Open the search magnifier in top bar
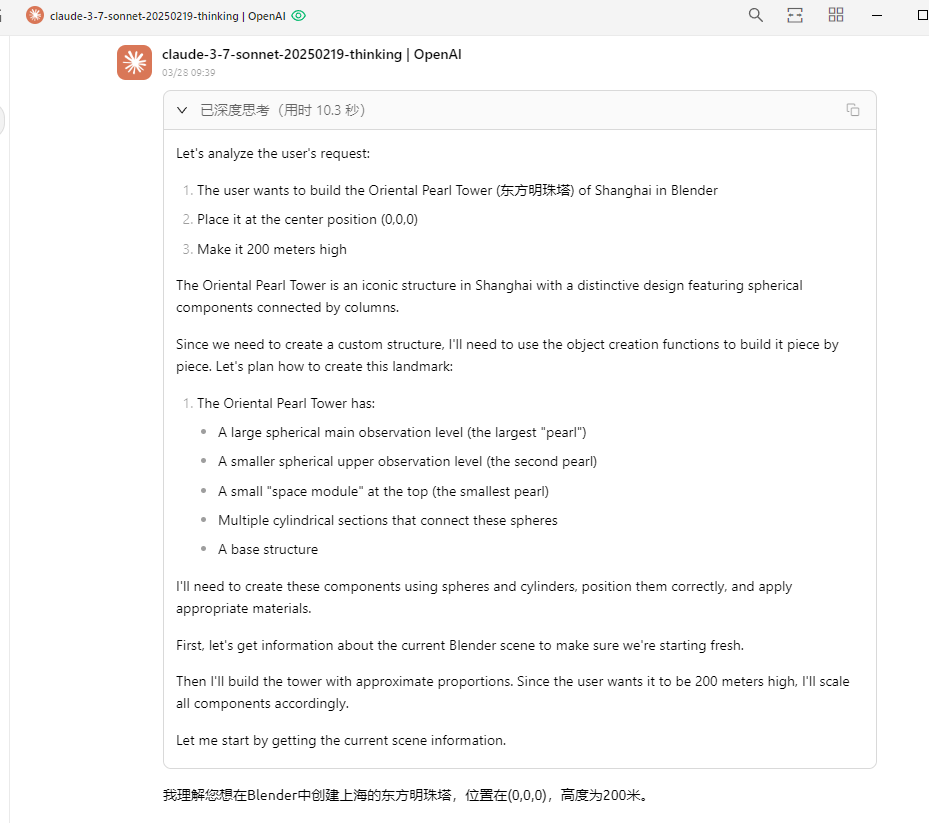The height and width of the screenshot is (823, 929). [x=755, y=15]
